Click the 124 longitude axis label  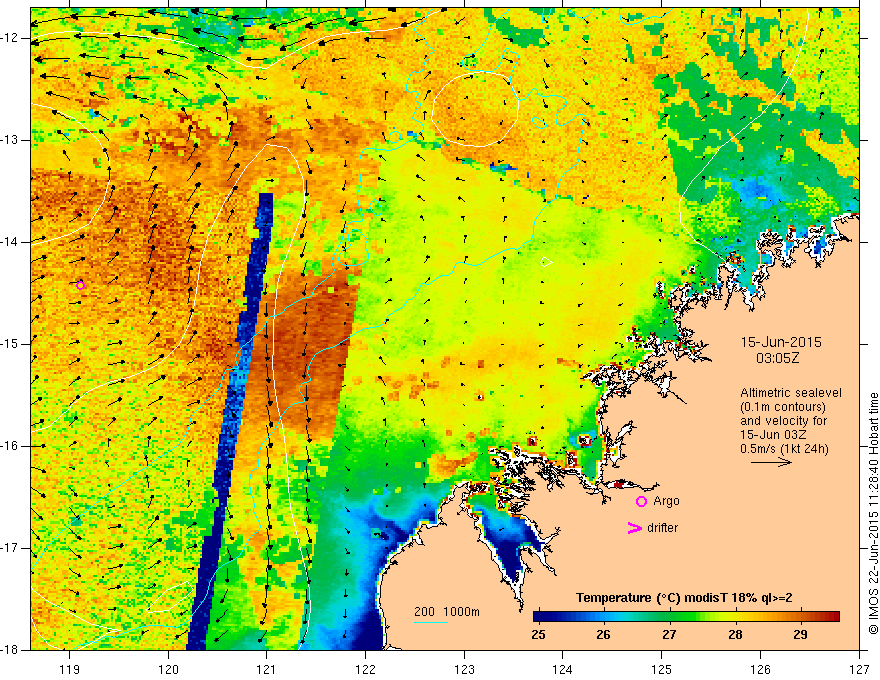pos(563,669)
